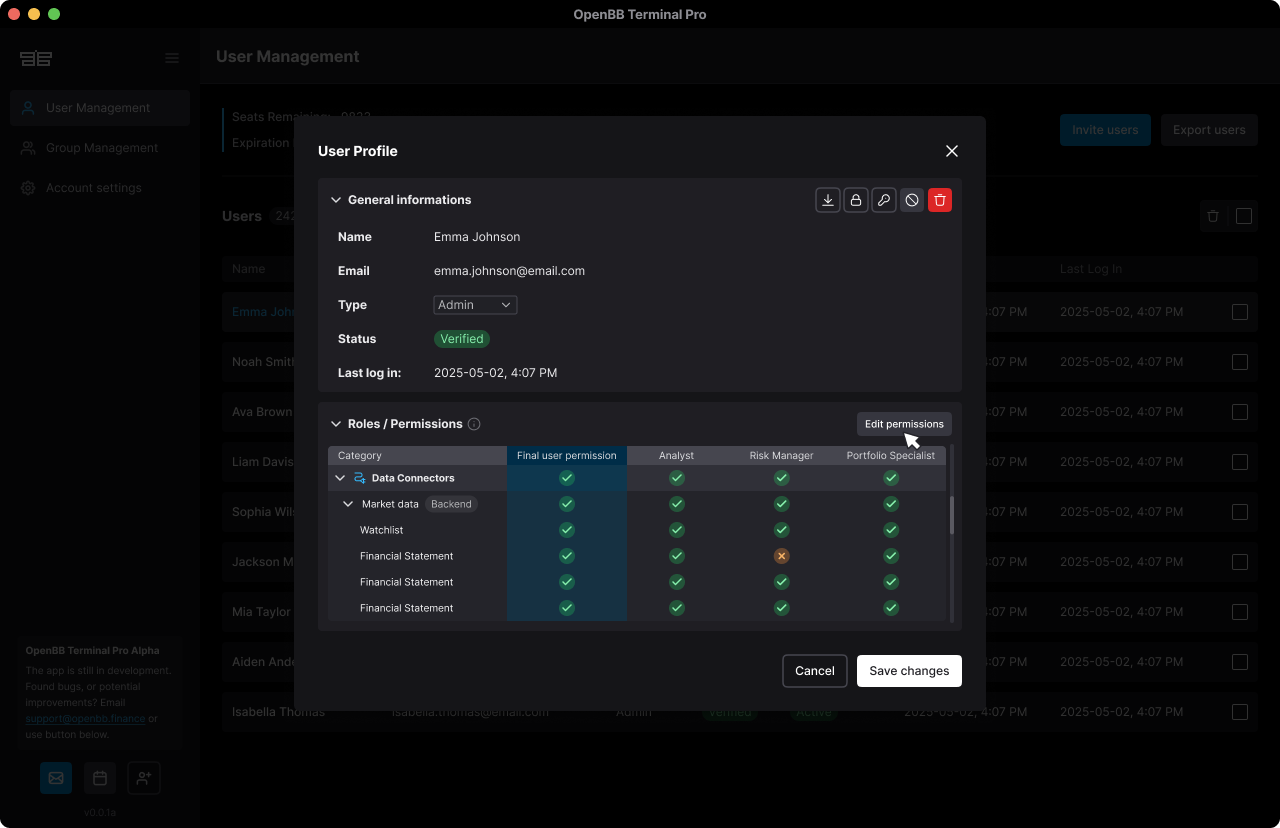This screenshot has height=828, width=1280.
Task: Click the OpenBB logo in the sidebar
Action: tap(36, 58)
